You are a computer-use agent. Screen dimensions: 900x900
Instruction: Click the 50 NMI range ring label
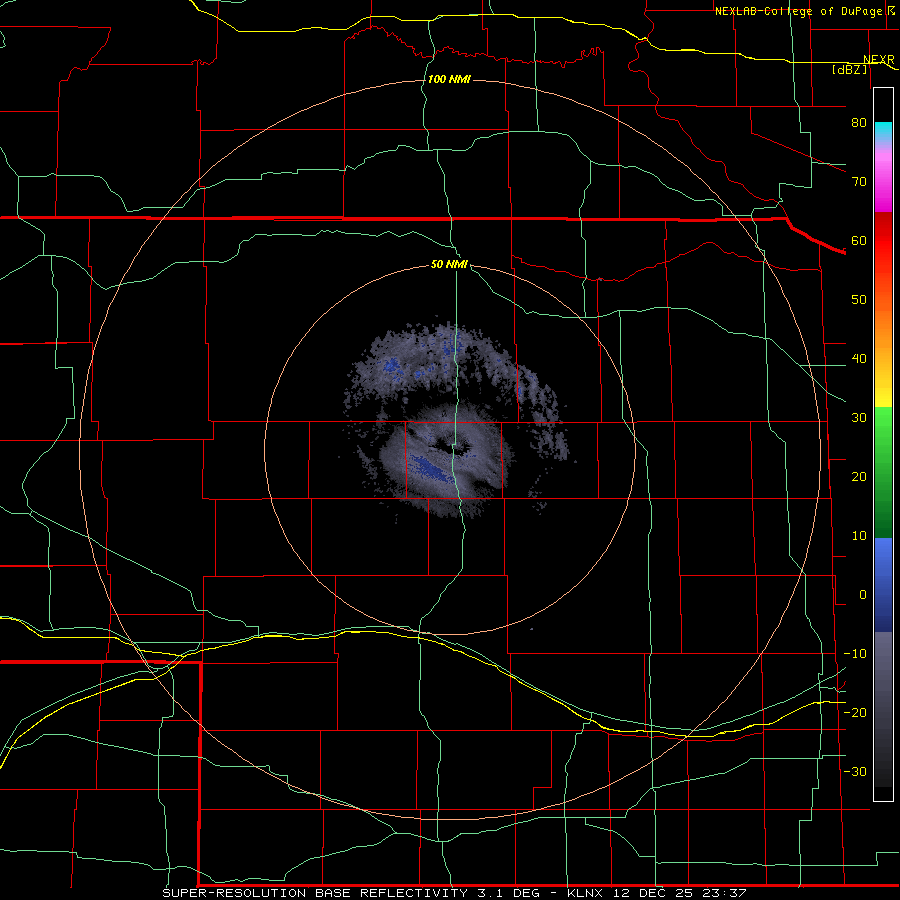tap(449, 264)
